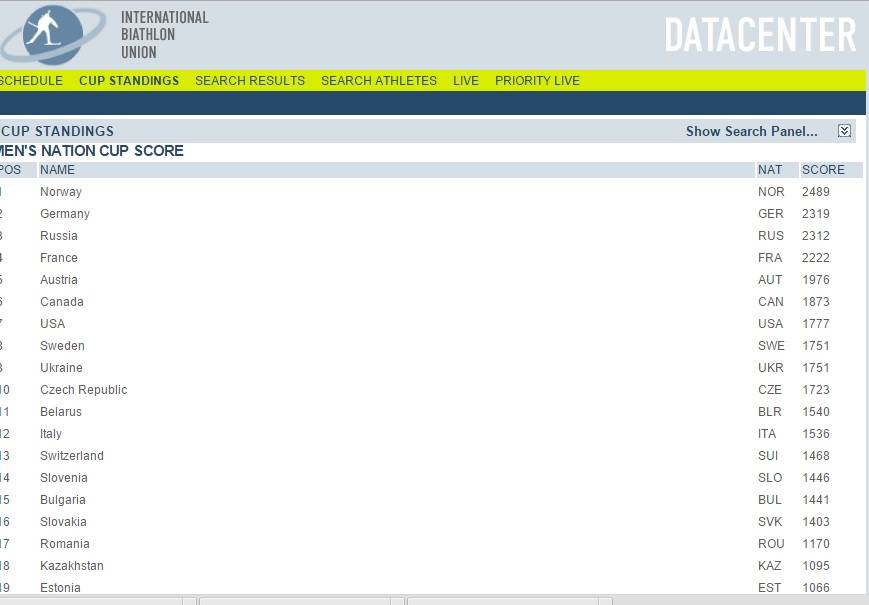
Task: Sort by the NAT column header
Action: (x=770, y=170)
